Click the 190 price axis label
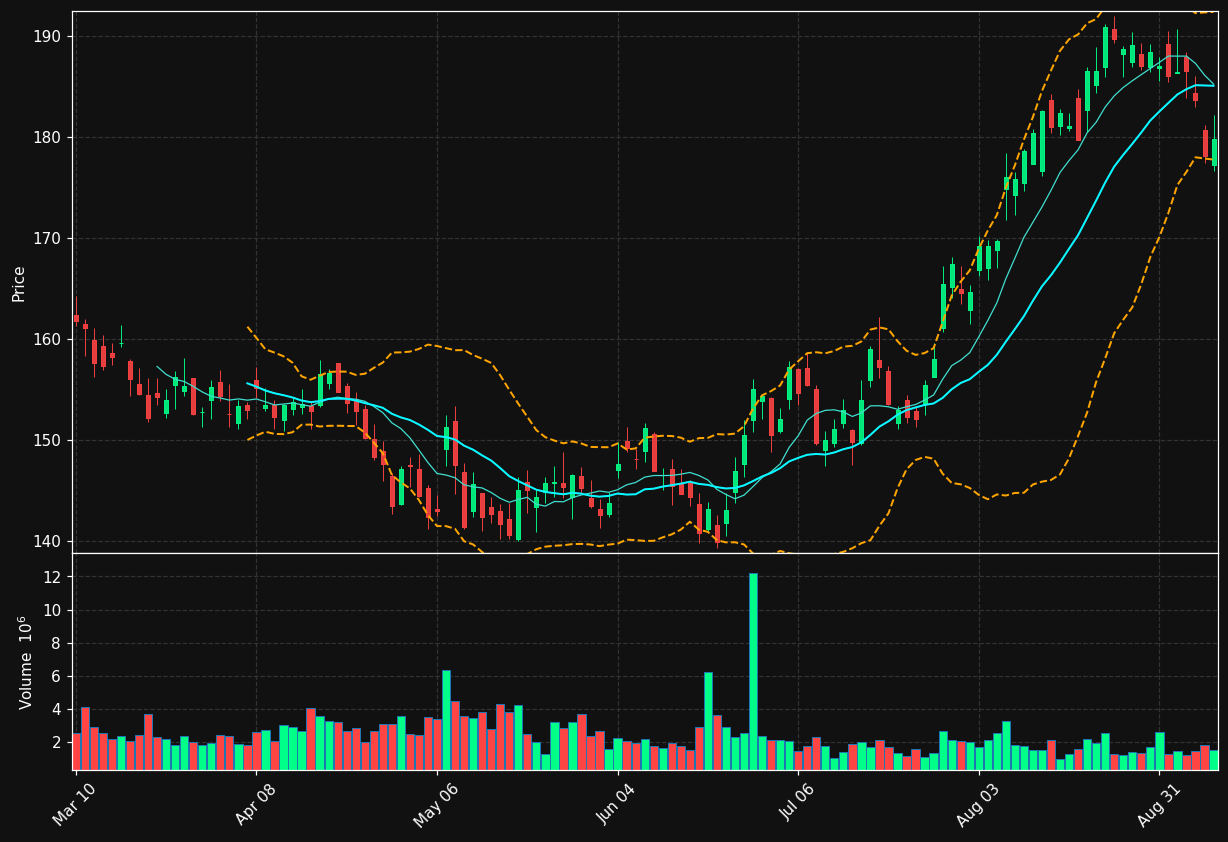This screenshot has width=1228, height=842. [x=47, y=37]
